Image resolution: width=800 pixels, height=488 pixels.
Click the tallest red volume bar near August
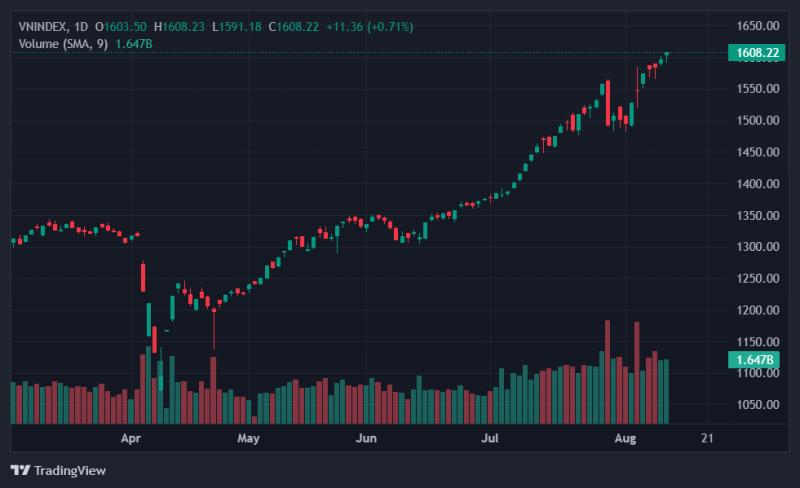(607, 372)
